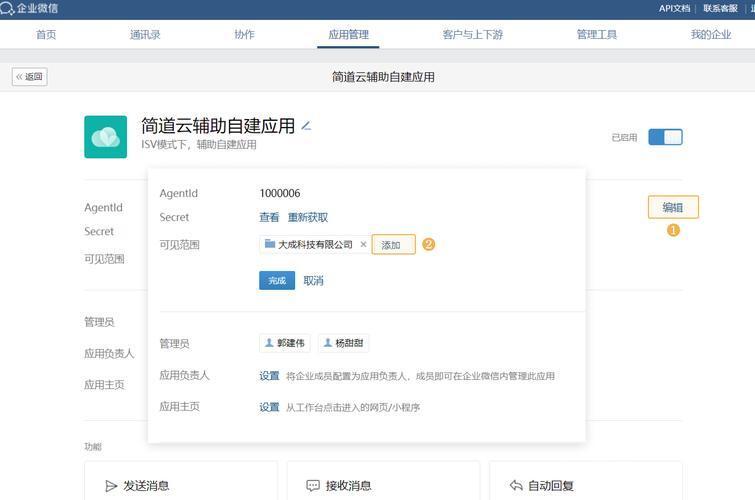Screen dimensions: 755x500
Task: Click the 取消 link
Action: point(313,281)
